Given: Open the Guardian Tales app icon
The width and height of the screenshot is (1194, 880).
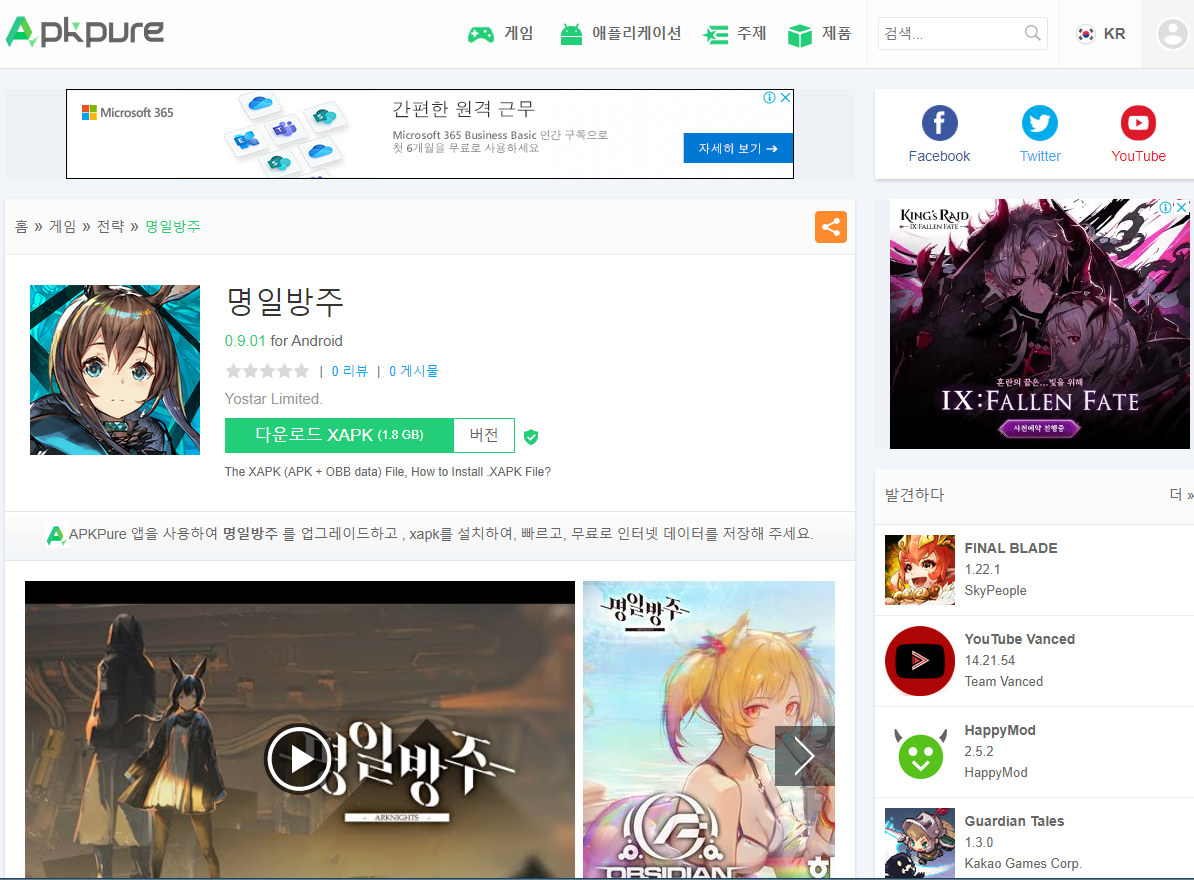Looking at the screenshot, I should [920, 843].
